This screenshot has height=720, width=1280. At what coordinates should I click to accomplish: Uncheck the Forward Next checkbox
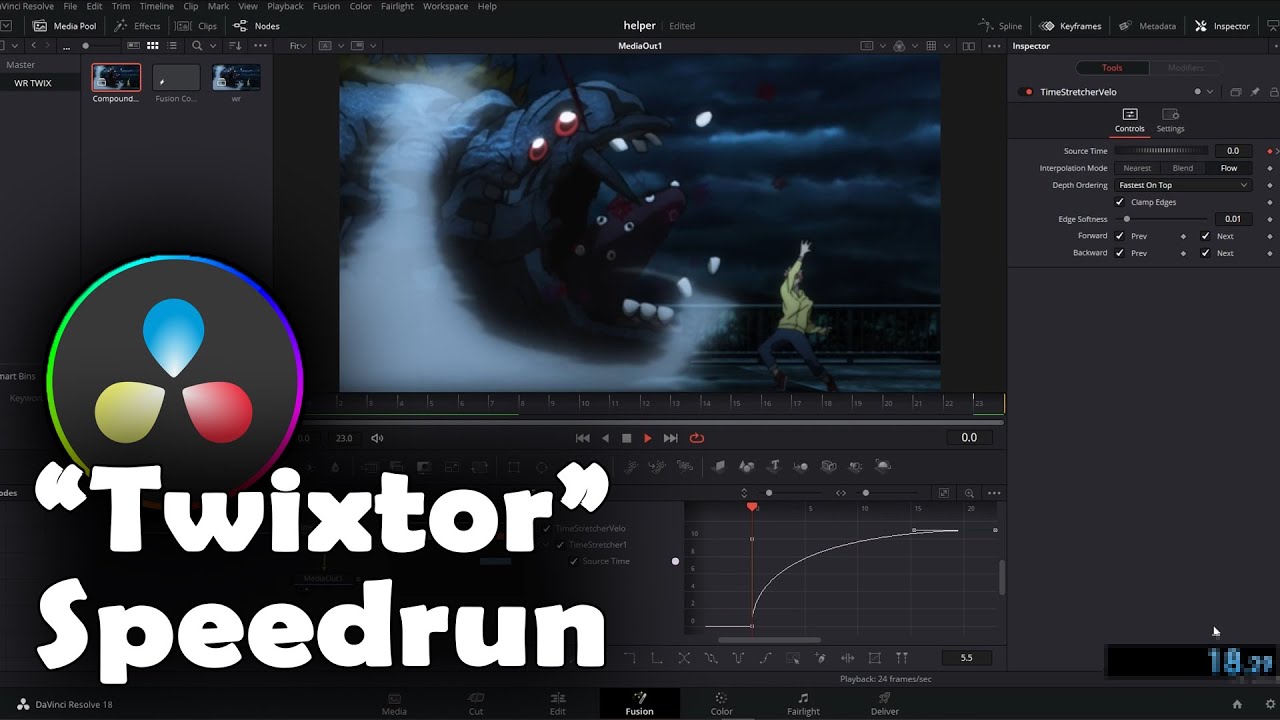point(1205,236)
